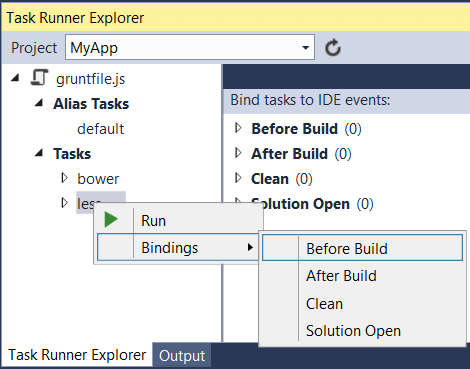470x369 pixels.
Task: Switch to the Output tab
Action: 182,355
